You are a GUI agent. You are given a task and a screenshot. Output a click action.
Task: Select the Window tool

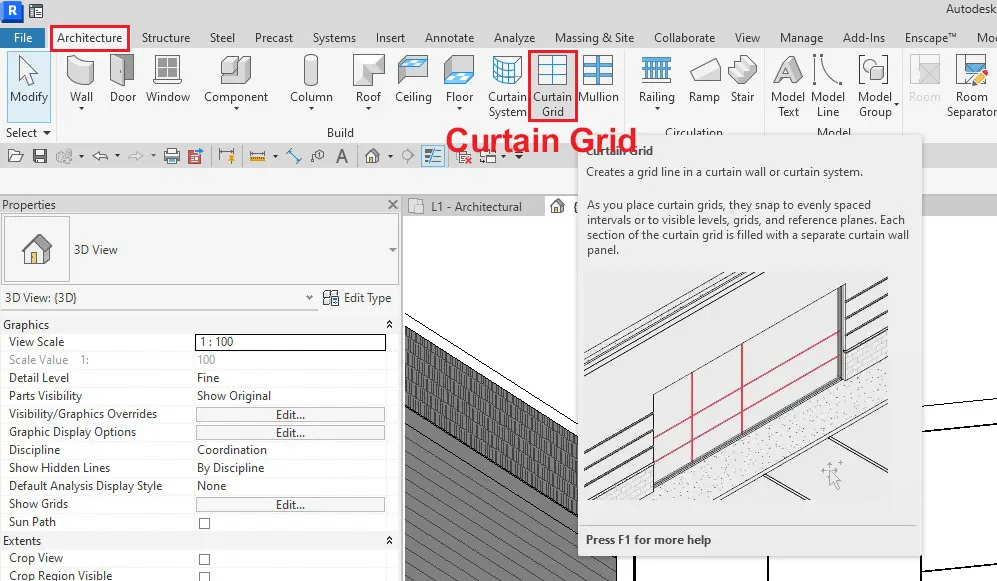tap(168, 79)
